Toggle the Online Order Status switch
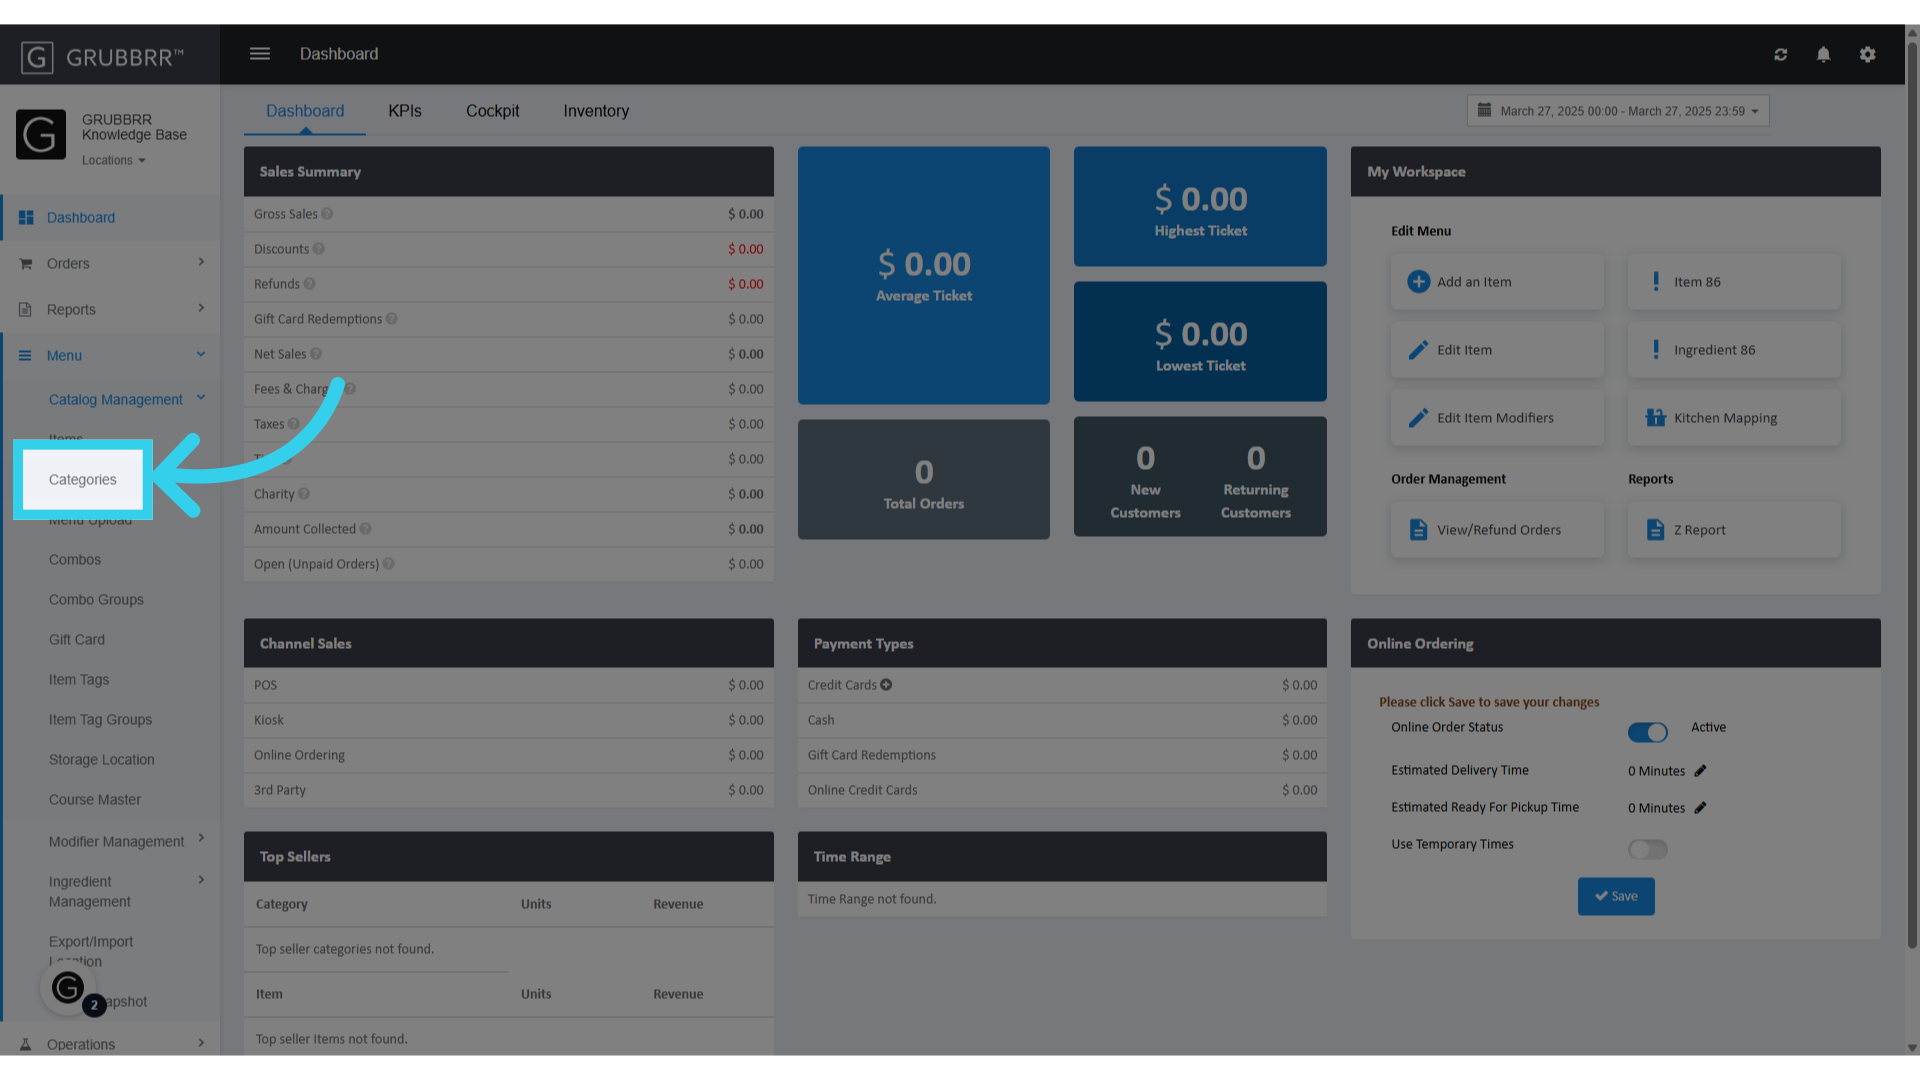 tap(1647, 732)
